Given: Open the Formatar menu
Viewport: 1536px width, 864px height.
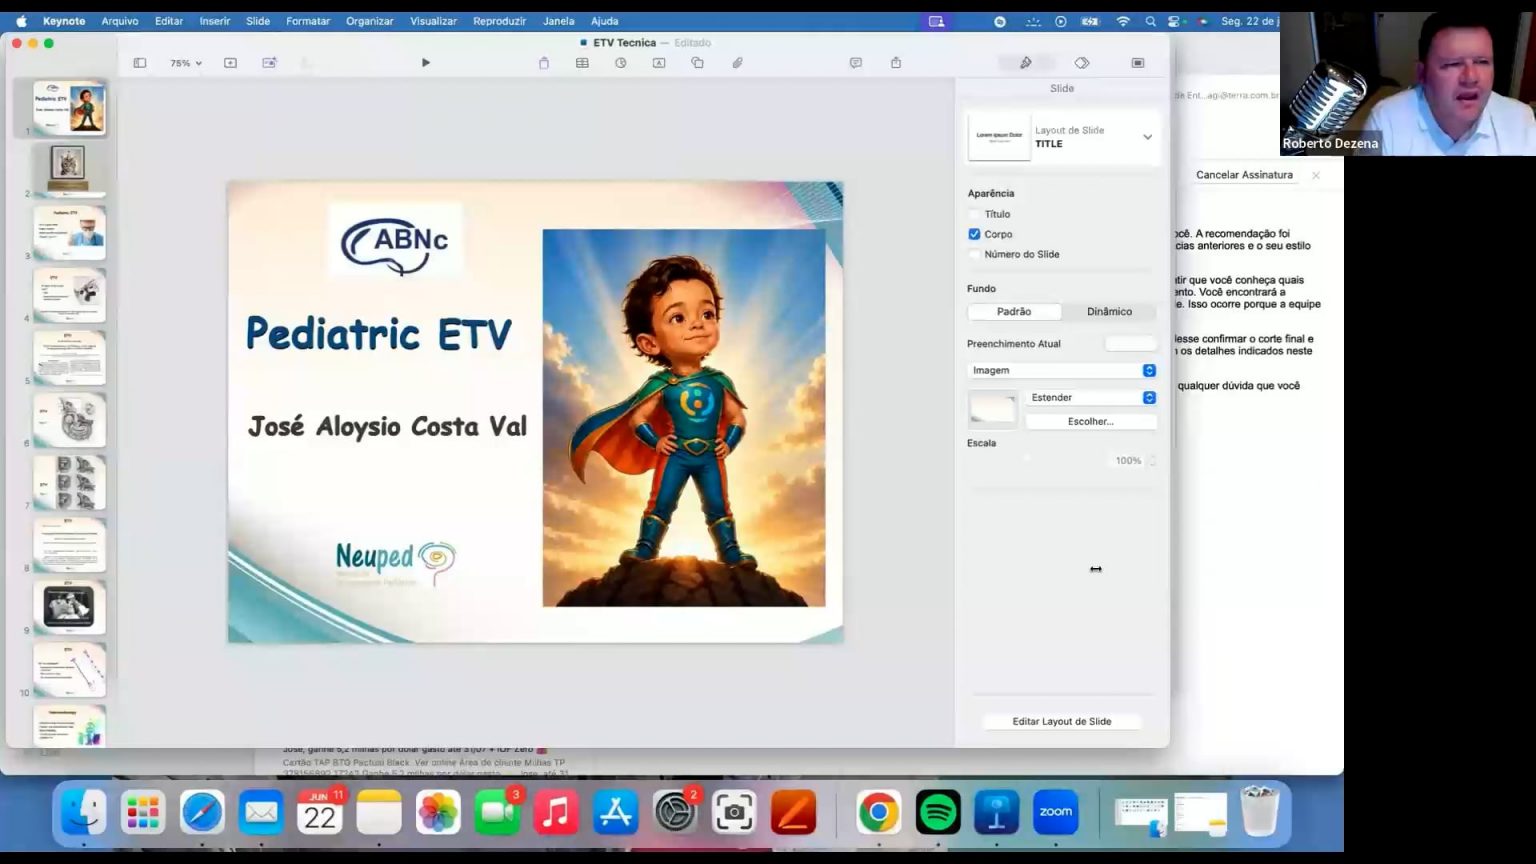Looking at the screenshot, I should pyautogui.click(x=308, y=21).
